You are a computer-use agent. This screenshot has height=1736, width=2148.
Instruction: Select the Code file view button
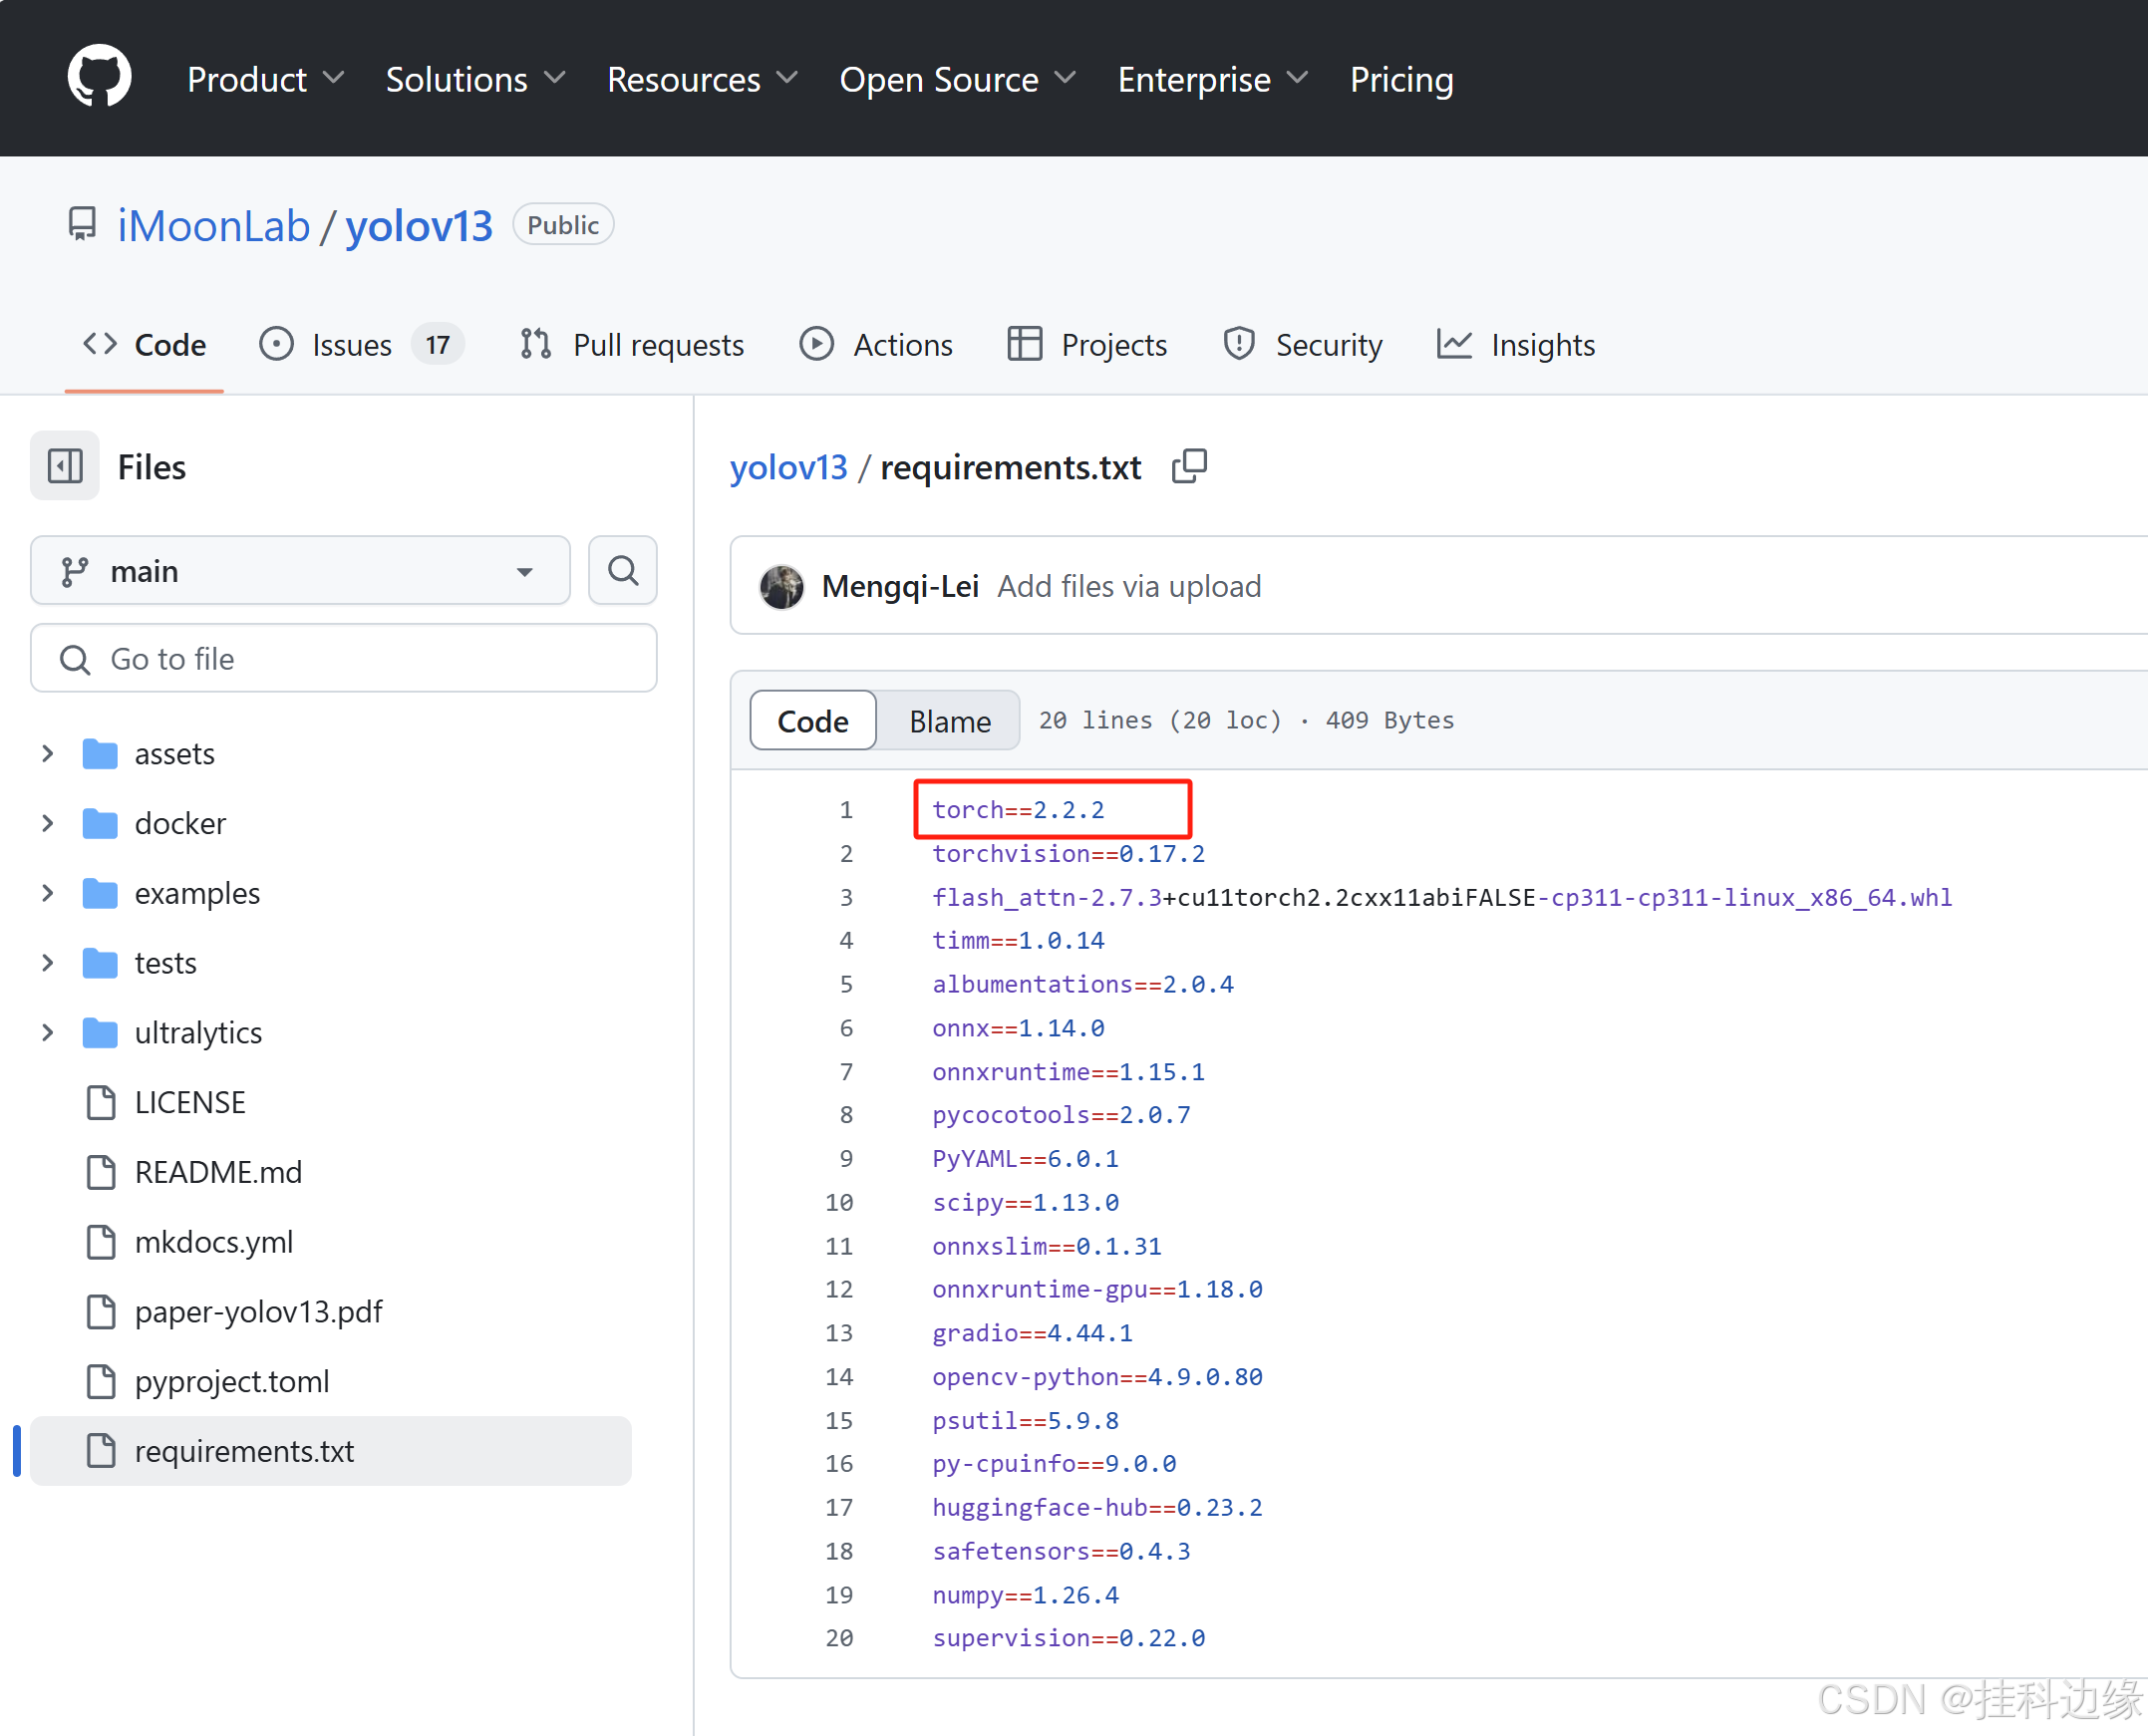coord(813,721)
